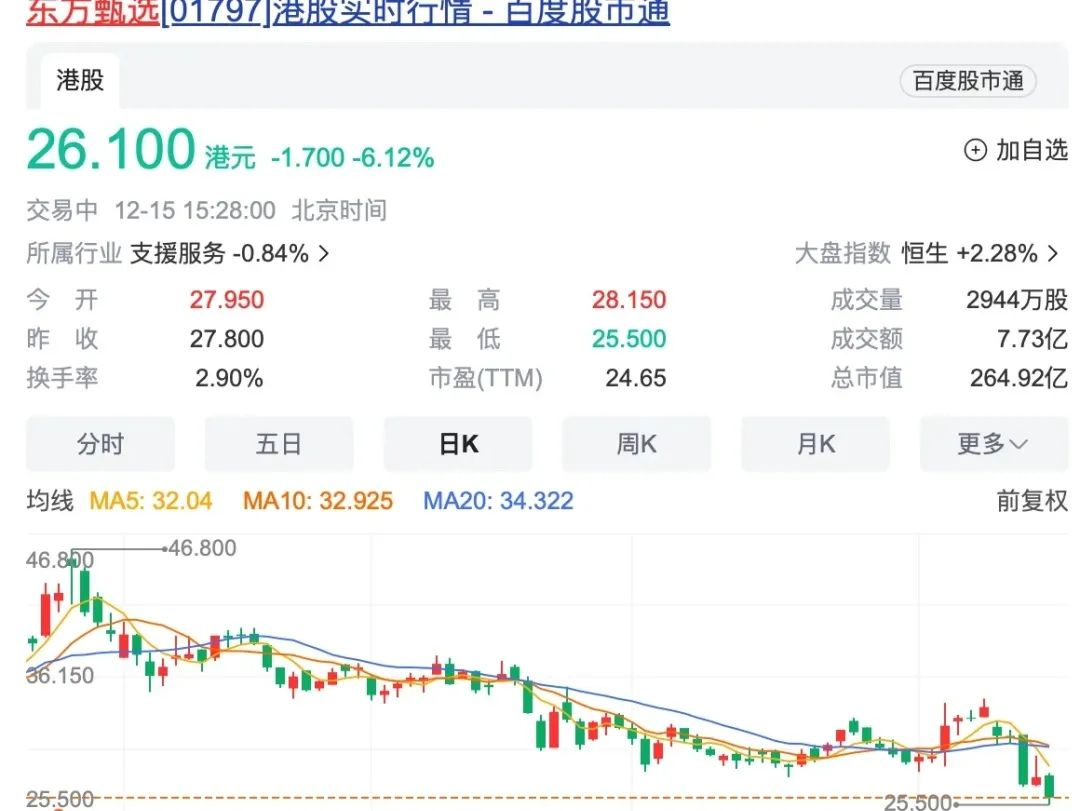The height and width of the screenshot is (811, 1080).
Task: Open the 更多 dropdown
Action: [x=994, y=444]
